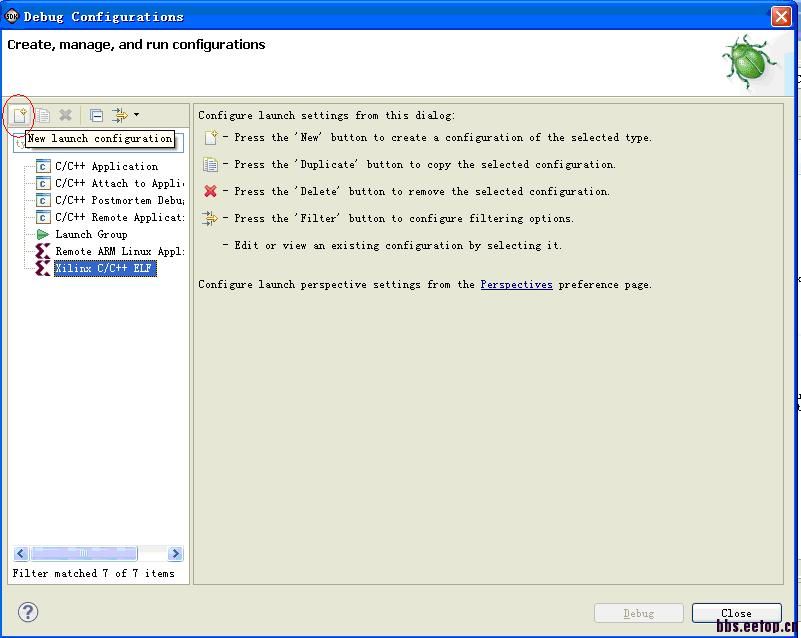Screen dimensions: 801x638
Task: Select Remote ARM Linux Application type
Action: (x=120, y=251)
